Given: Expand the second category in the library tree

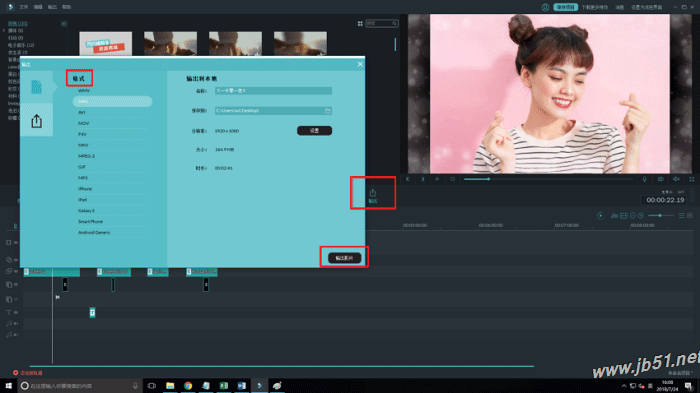Looking at the screenshot, I should (x=4, y=31).
